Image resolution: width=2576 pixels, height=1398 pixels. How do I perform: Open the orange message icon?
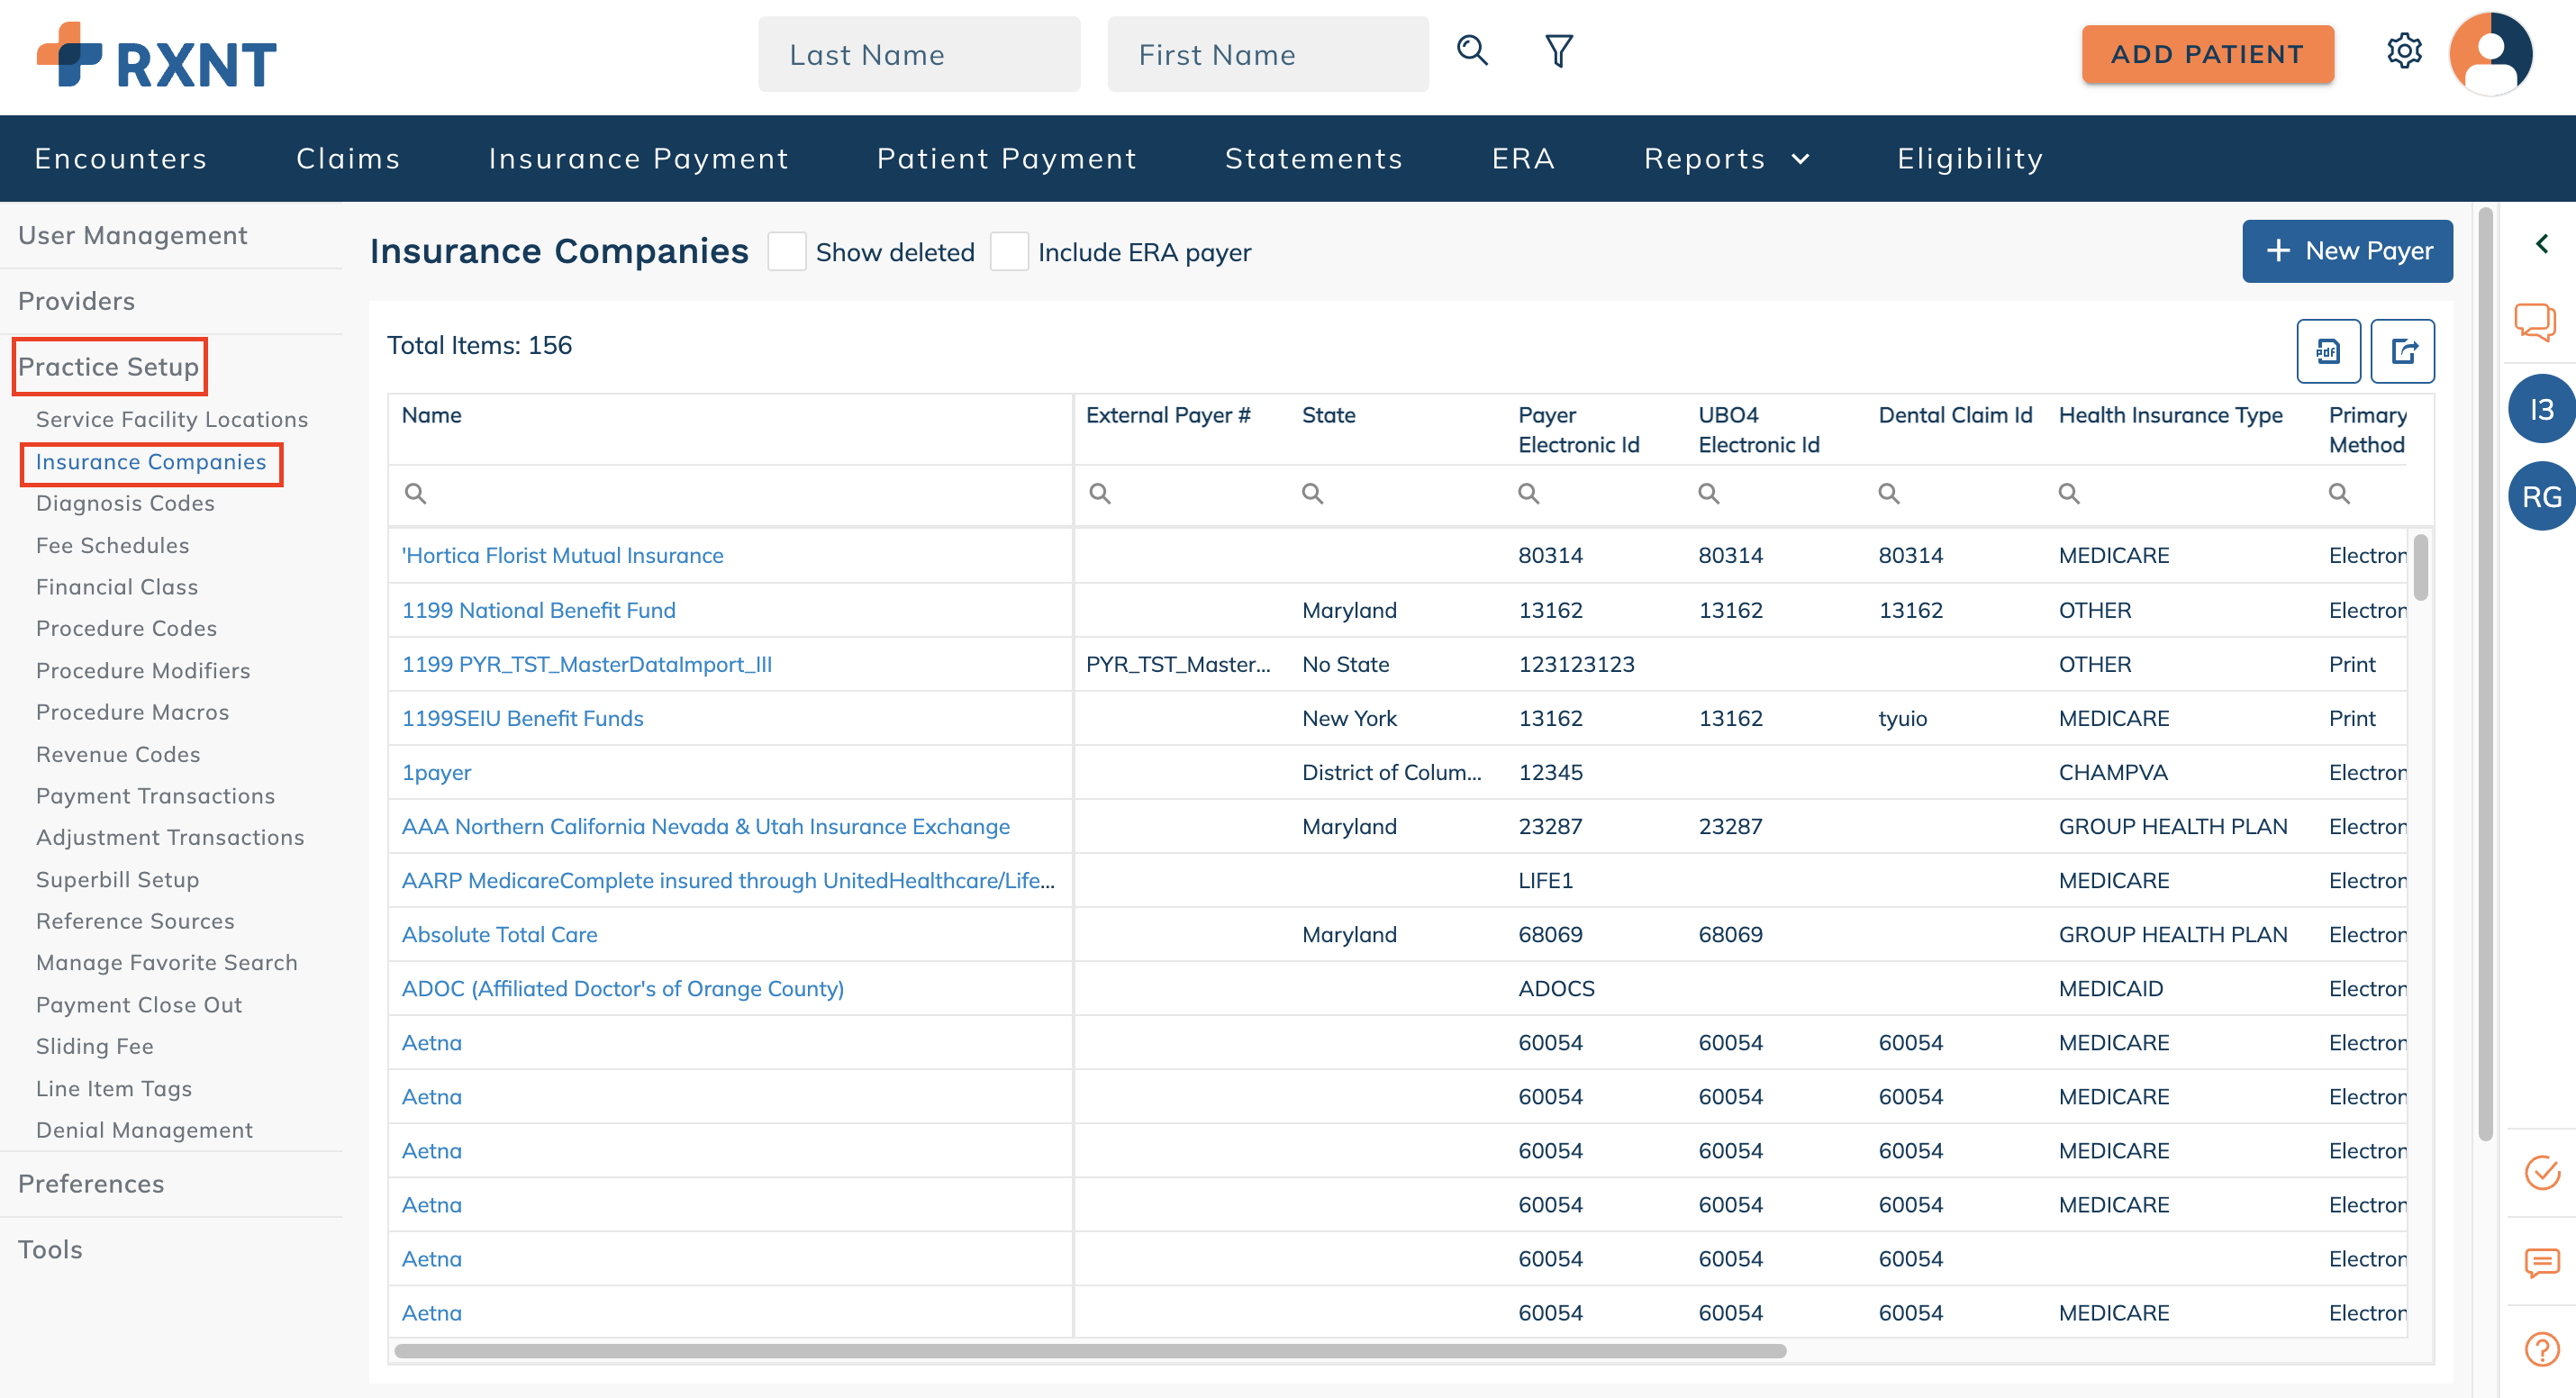(2541, 1262)
